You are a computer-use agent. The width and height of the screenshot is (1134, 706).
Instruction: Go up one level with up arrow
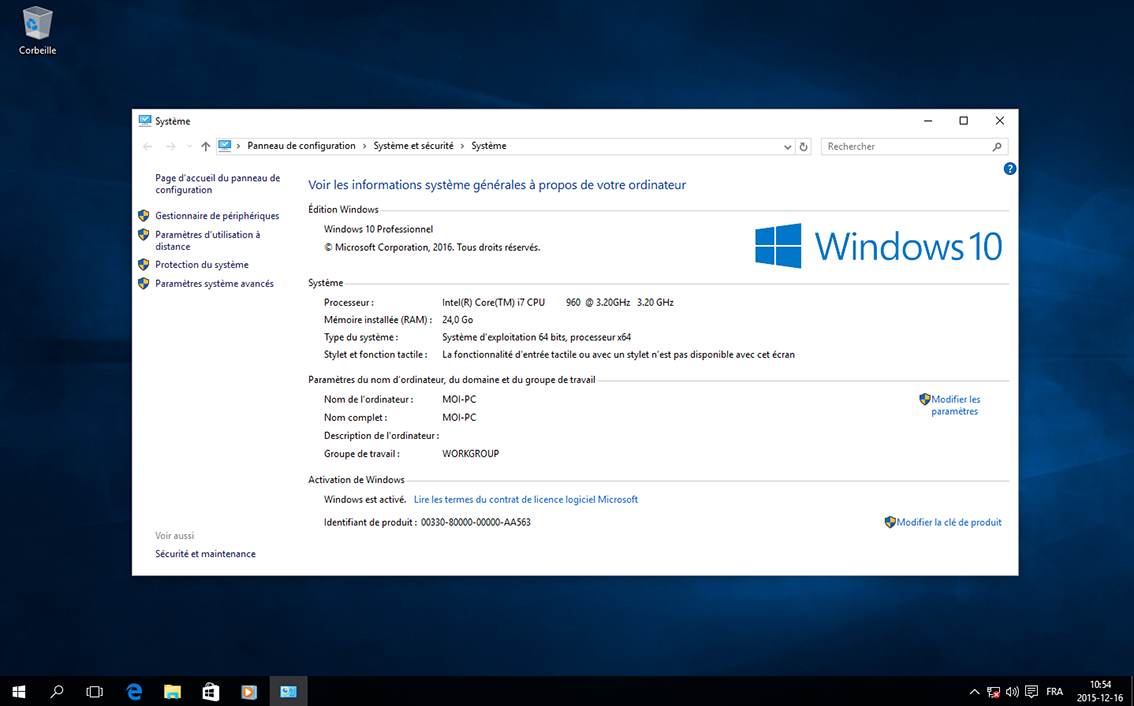205,146
